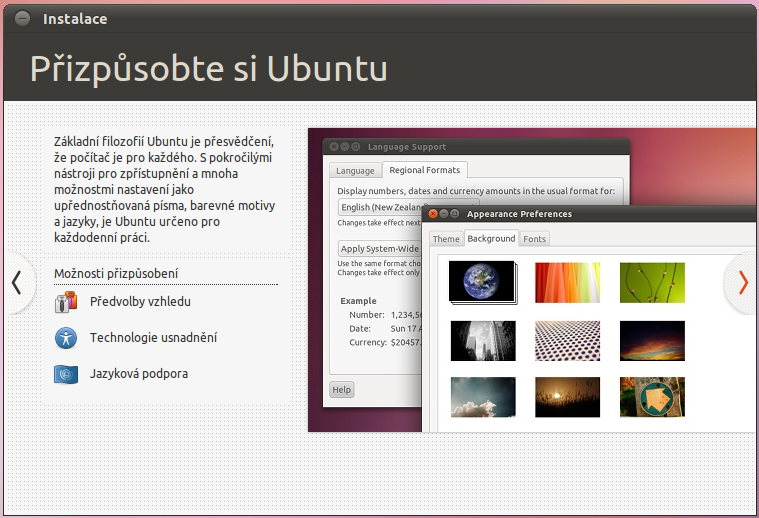
Task: Choose the dark sunset sky wallpaper
Action: [x=652, y=341]
